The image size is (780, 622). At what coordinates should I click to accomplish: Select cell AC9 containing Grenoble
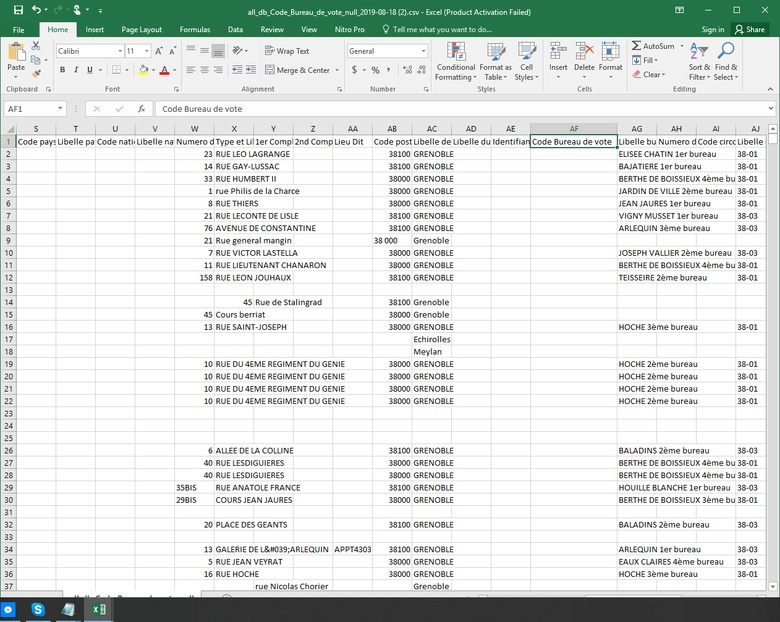coord(431,241)
